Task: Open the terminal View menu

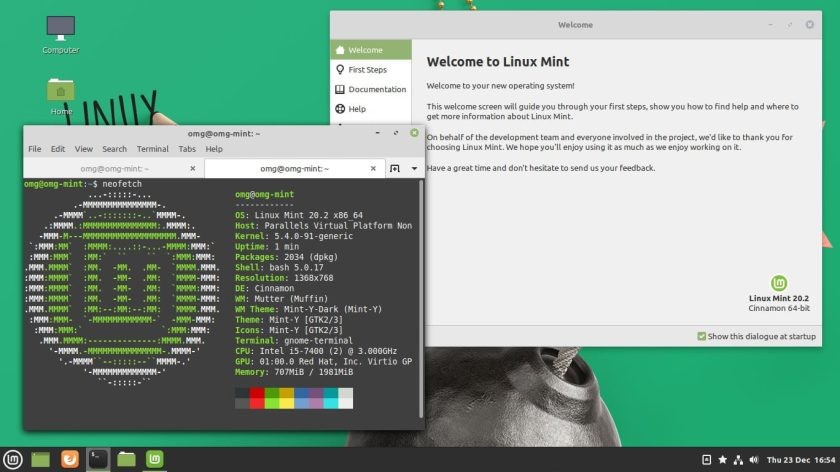Action: click(84, 149)
